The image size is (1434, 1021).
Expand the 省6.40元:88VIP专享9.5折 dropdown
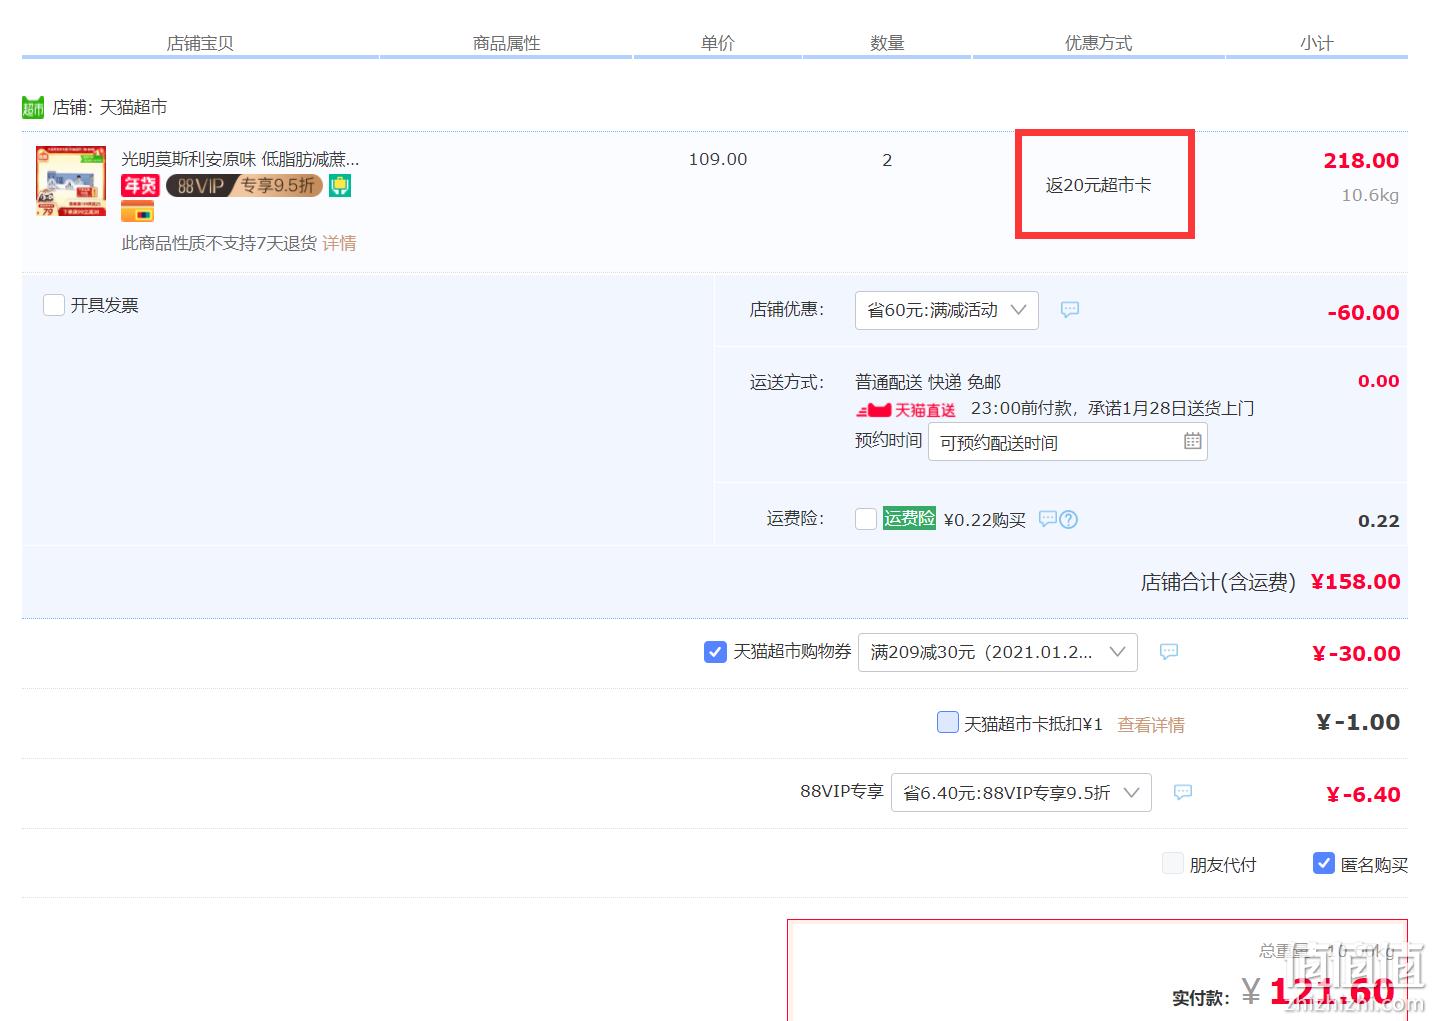1021,793
